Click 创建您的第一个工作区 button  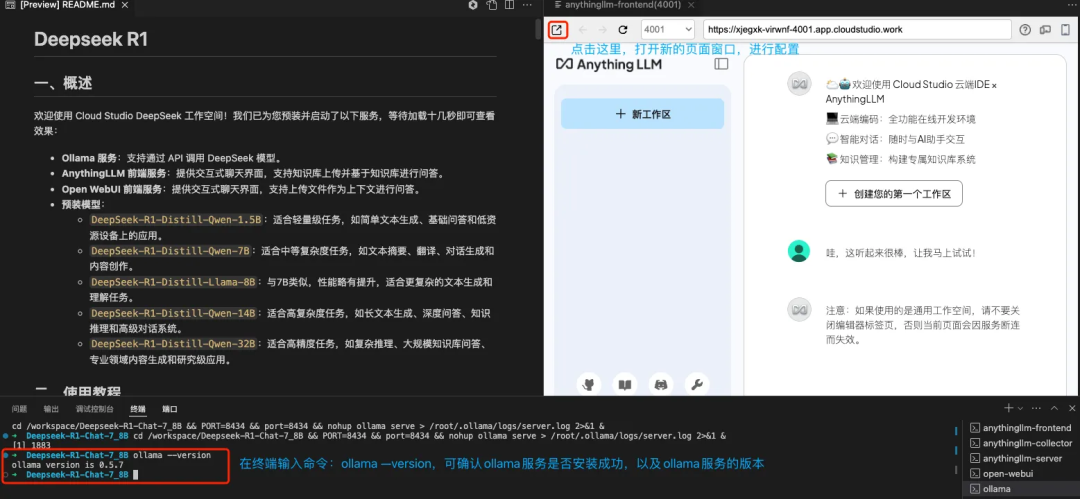coord(893,194)
